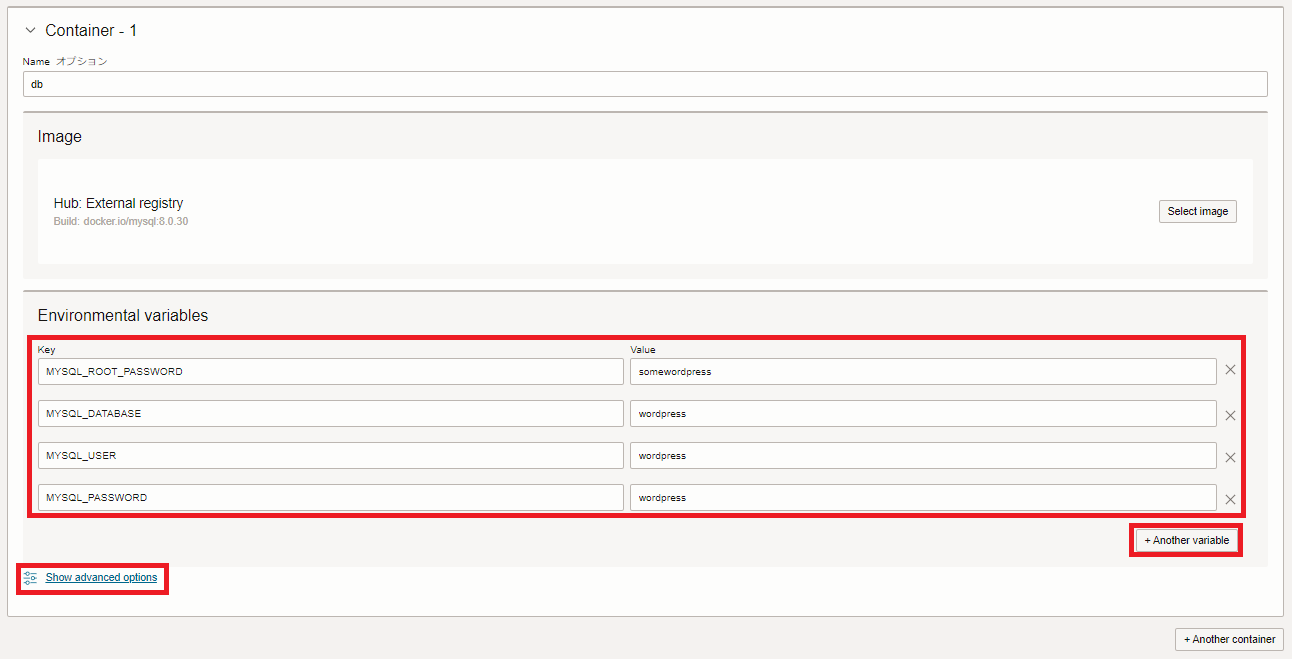The width and height of the screenshot is (1292, 659).
Task: Click the Container - 1 heading text
Action: 91,31
